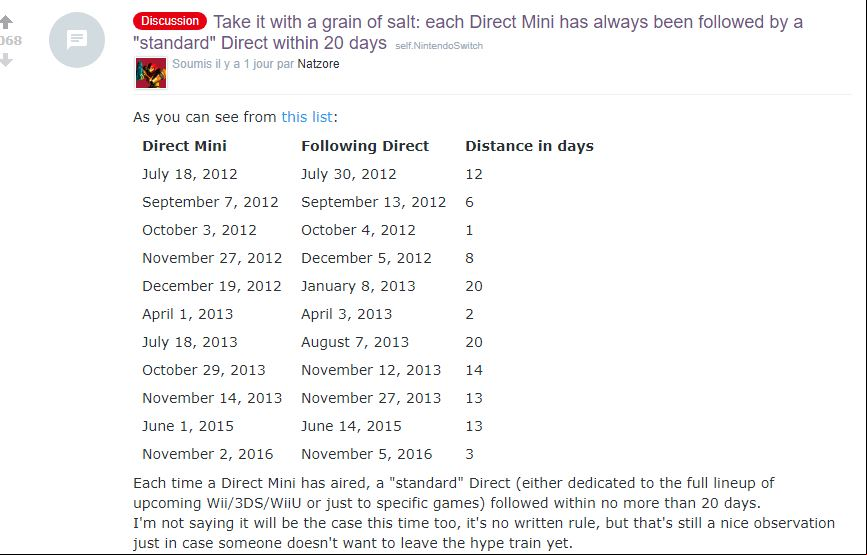Follow the 'this list' hyperlink
Screen dimensions: 867x555
click(x=307, y=117)
